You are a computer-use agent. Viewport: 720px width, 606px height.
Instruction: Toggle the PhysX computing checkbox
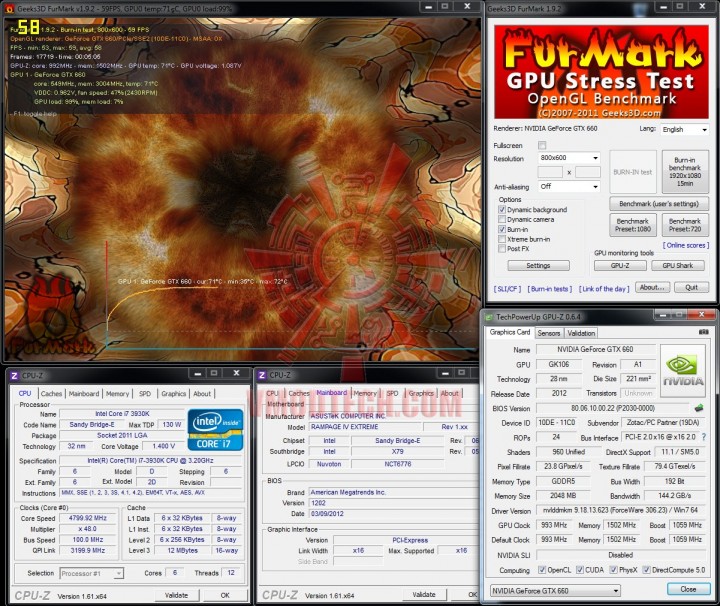(x=613, y=570)
